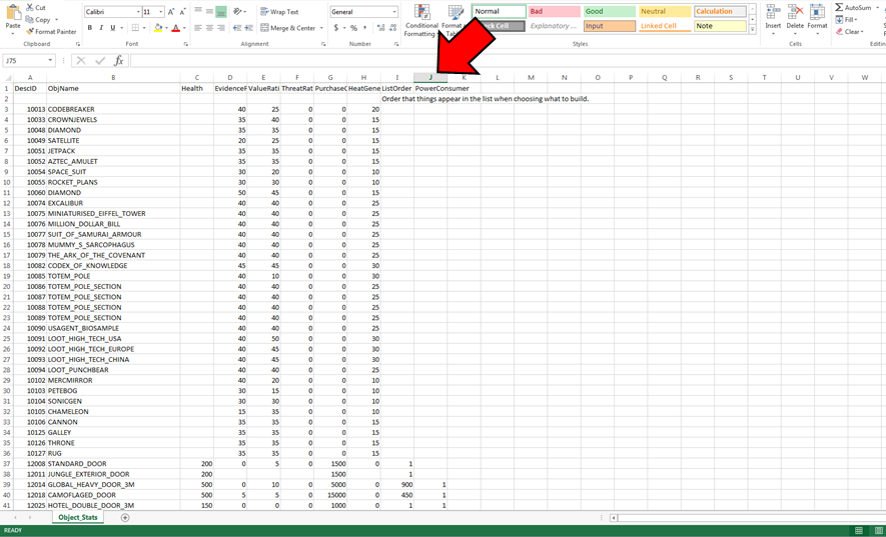
Task: Apply the yellow Fill Color bucket
Action: click(158, 28)
